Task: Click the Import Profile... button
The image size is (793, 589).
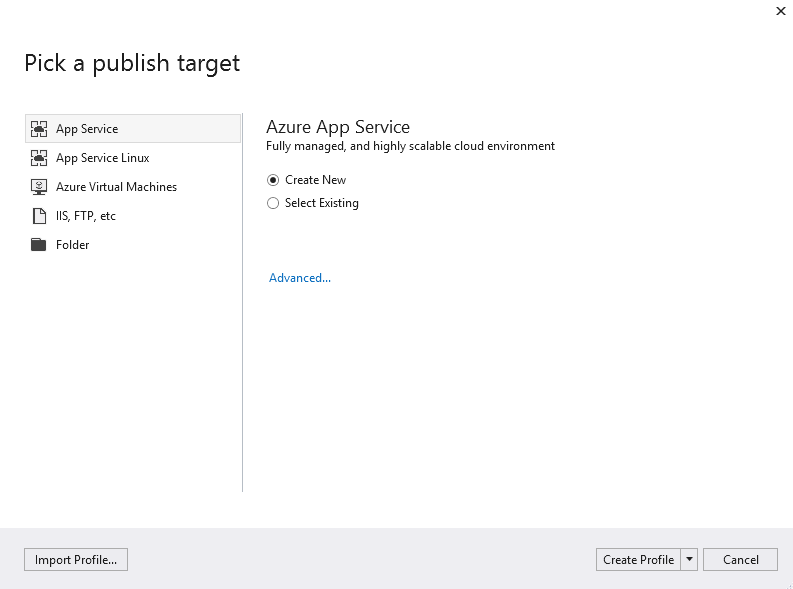Action: [76, 560]
